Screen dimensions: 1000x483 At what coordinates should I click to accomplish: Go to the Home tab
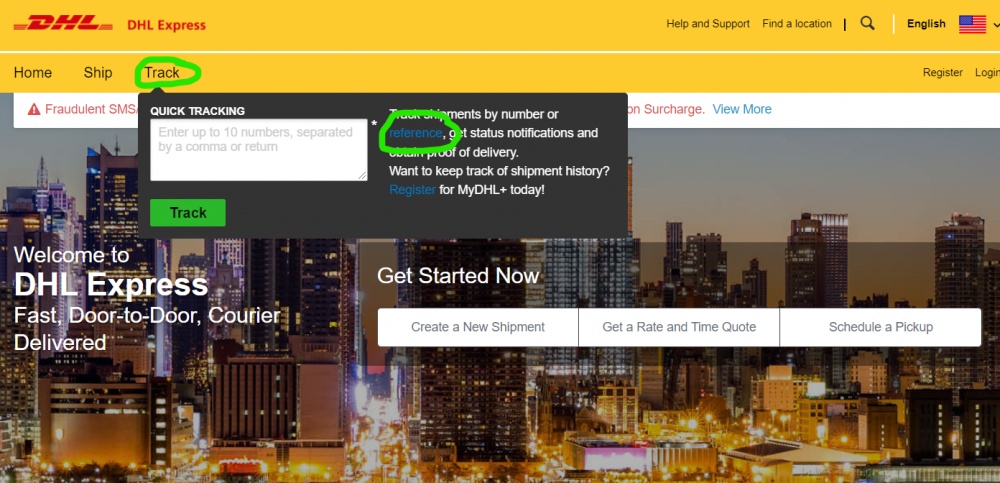33,73
